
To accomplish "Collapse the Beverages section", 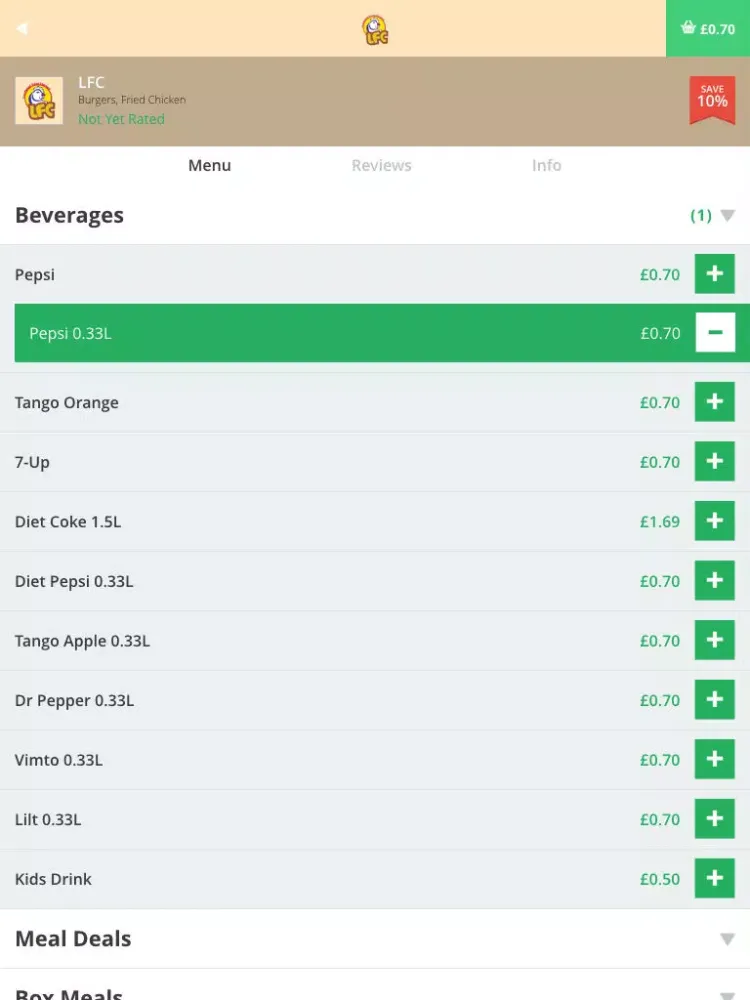I will [x=727, y=216].
